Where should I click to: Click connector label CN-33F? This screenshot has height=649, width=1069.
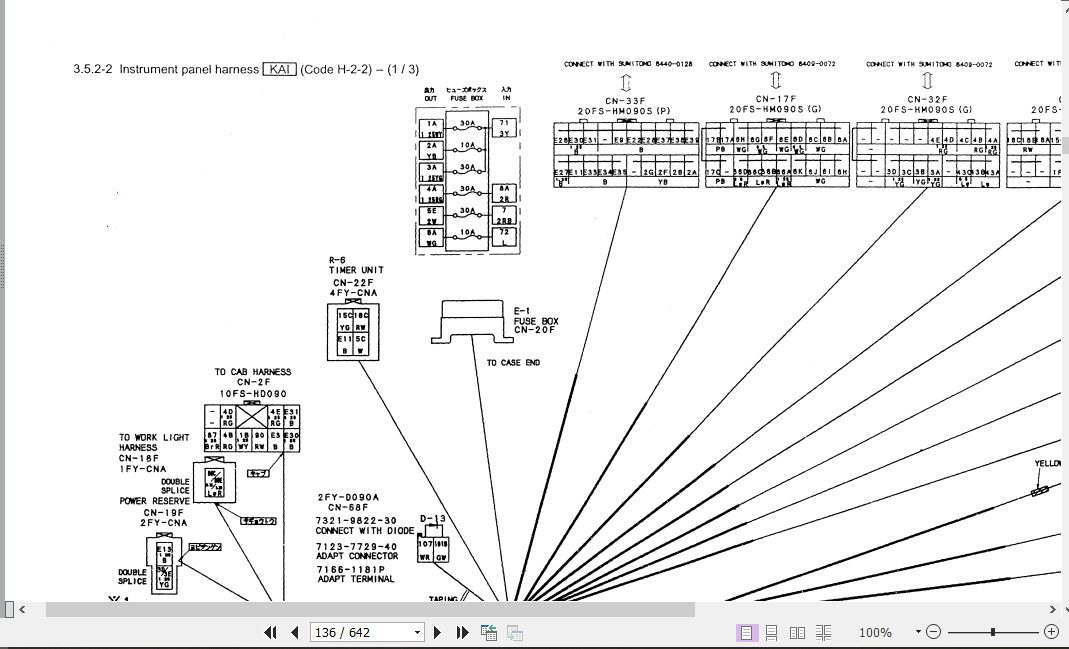(x=625, y=100)
